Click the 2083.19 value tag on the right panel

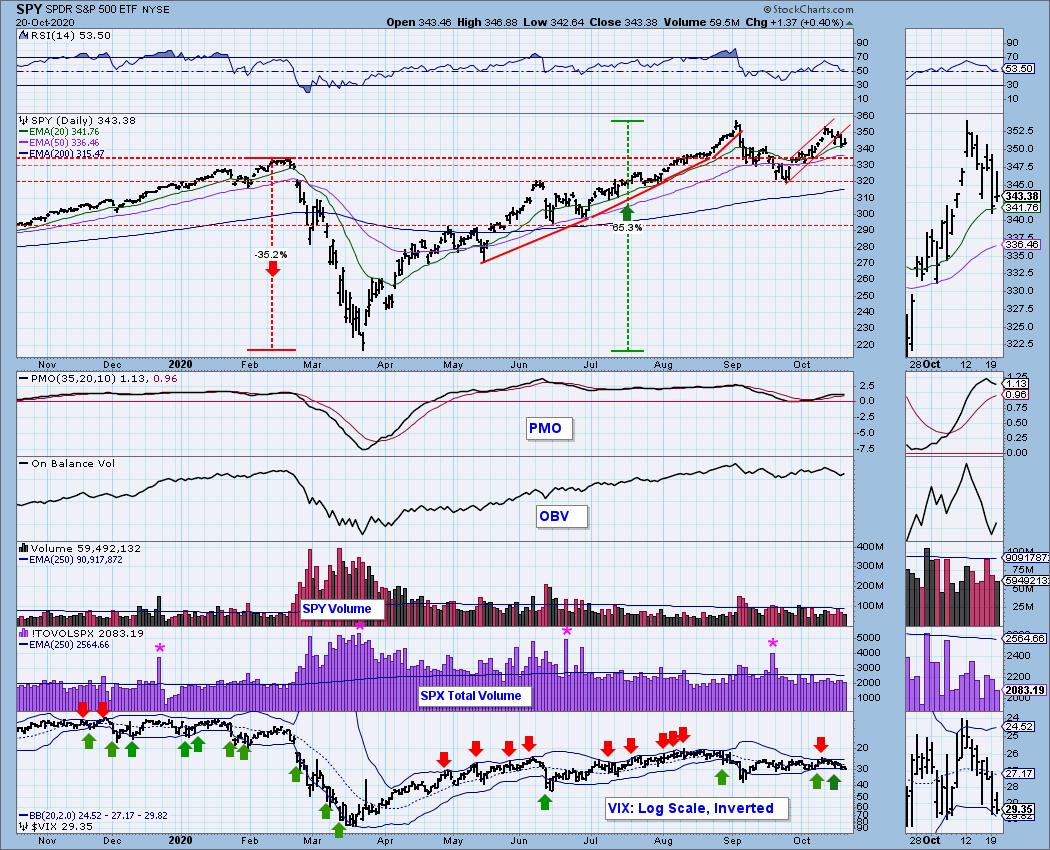(x=1025, y=690)
